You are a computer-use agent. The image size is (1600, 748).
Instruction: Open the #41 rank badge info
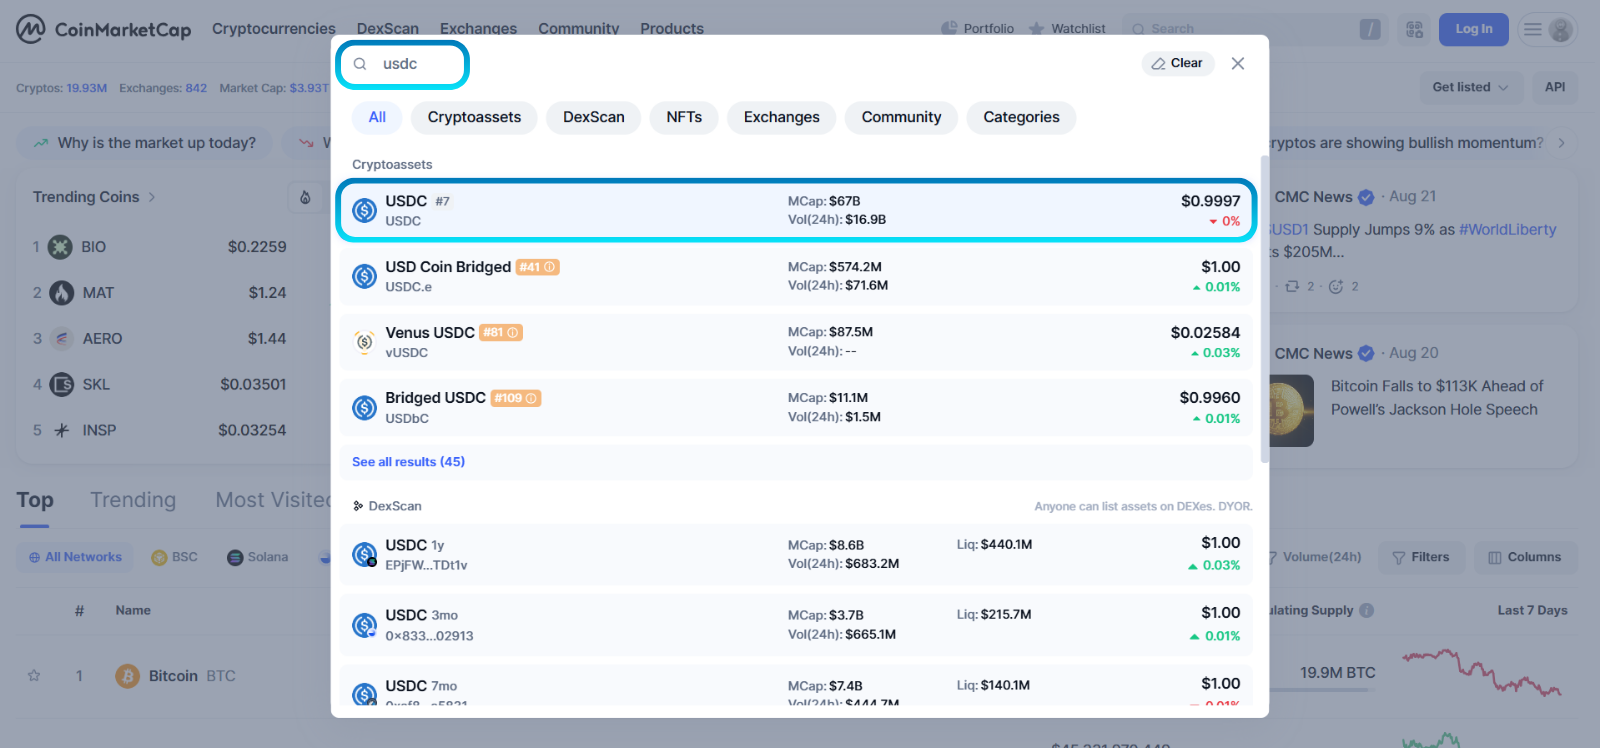click(x=538, y=267)
